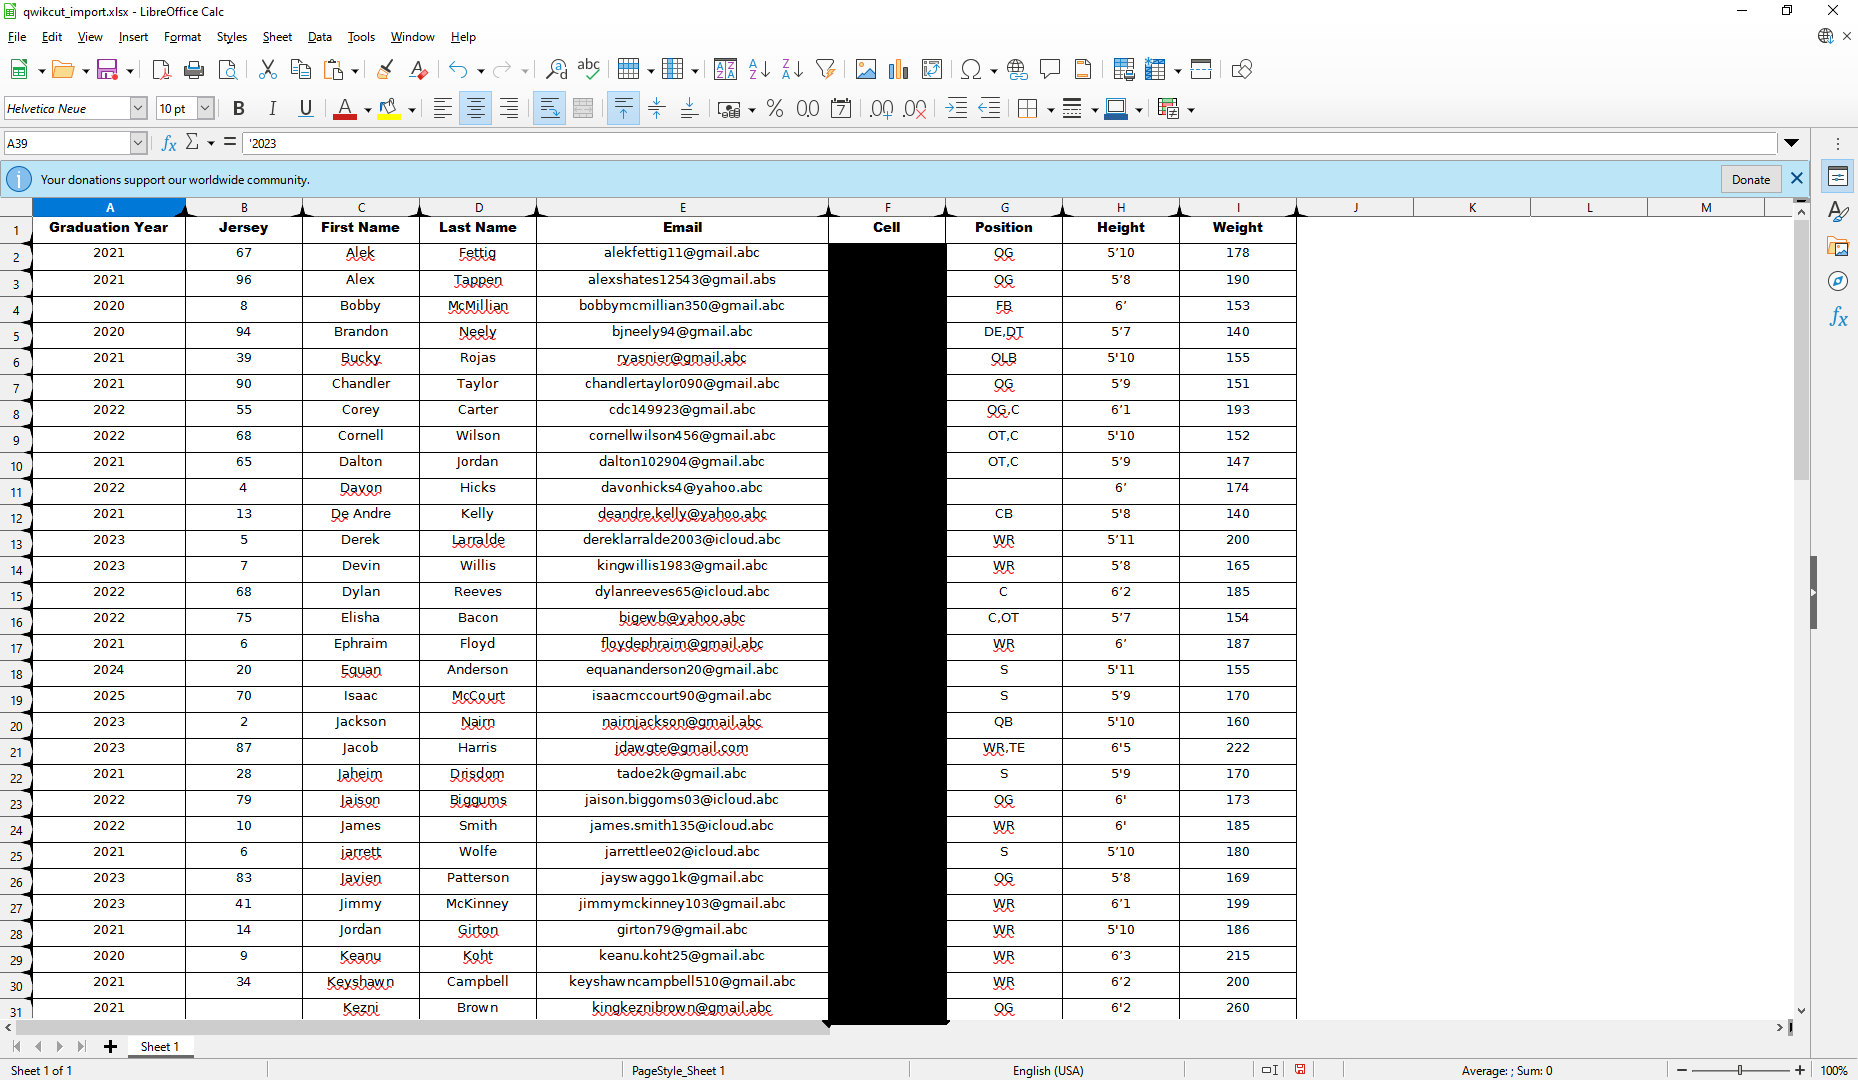The height and width of the screenshot is (1080, 1858).
Task: Apply the red font color swatch
Action: [x=344, y=109]
